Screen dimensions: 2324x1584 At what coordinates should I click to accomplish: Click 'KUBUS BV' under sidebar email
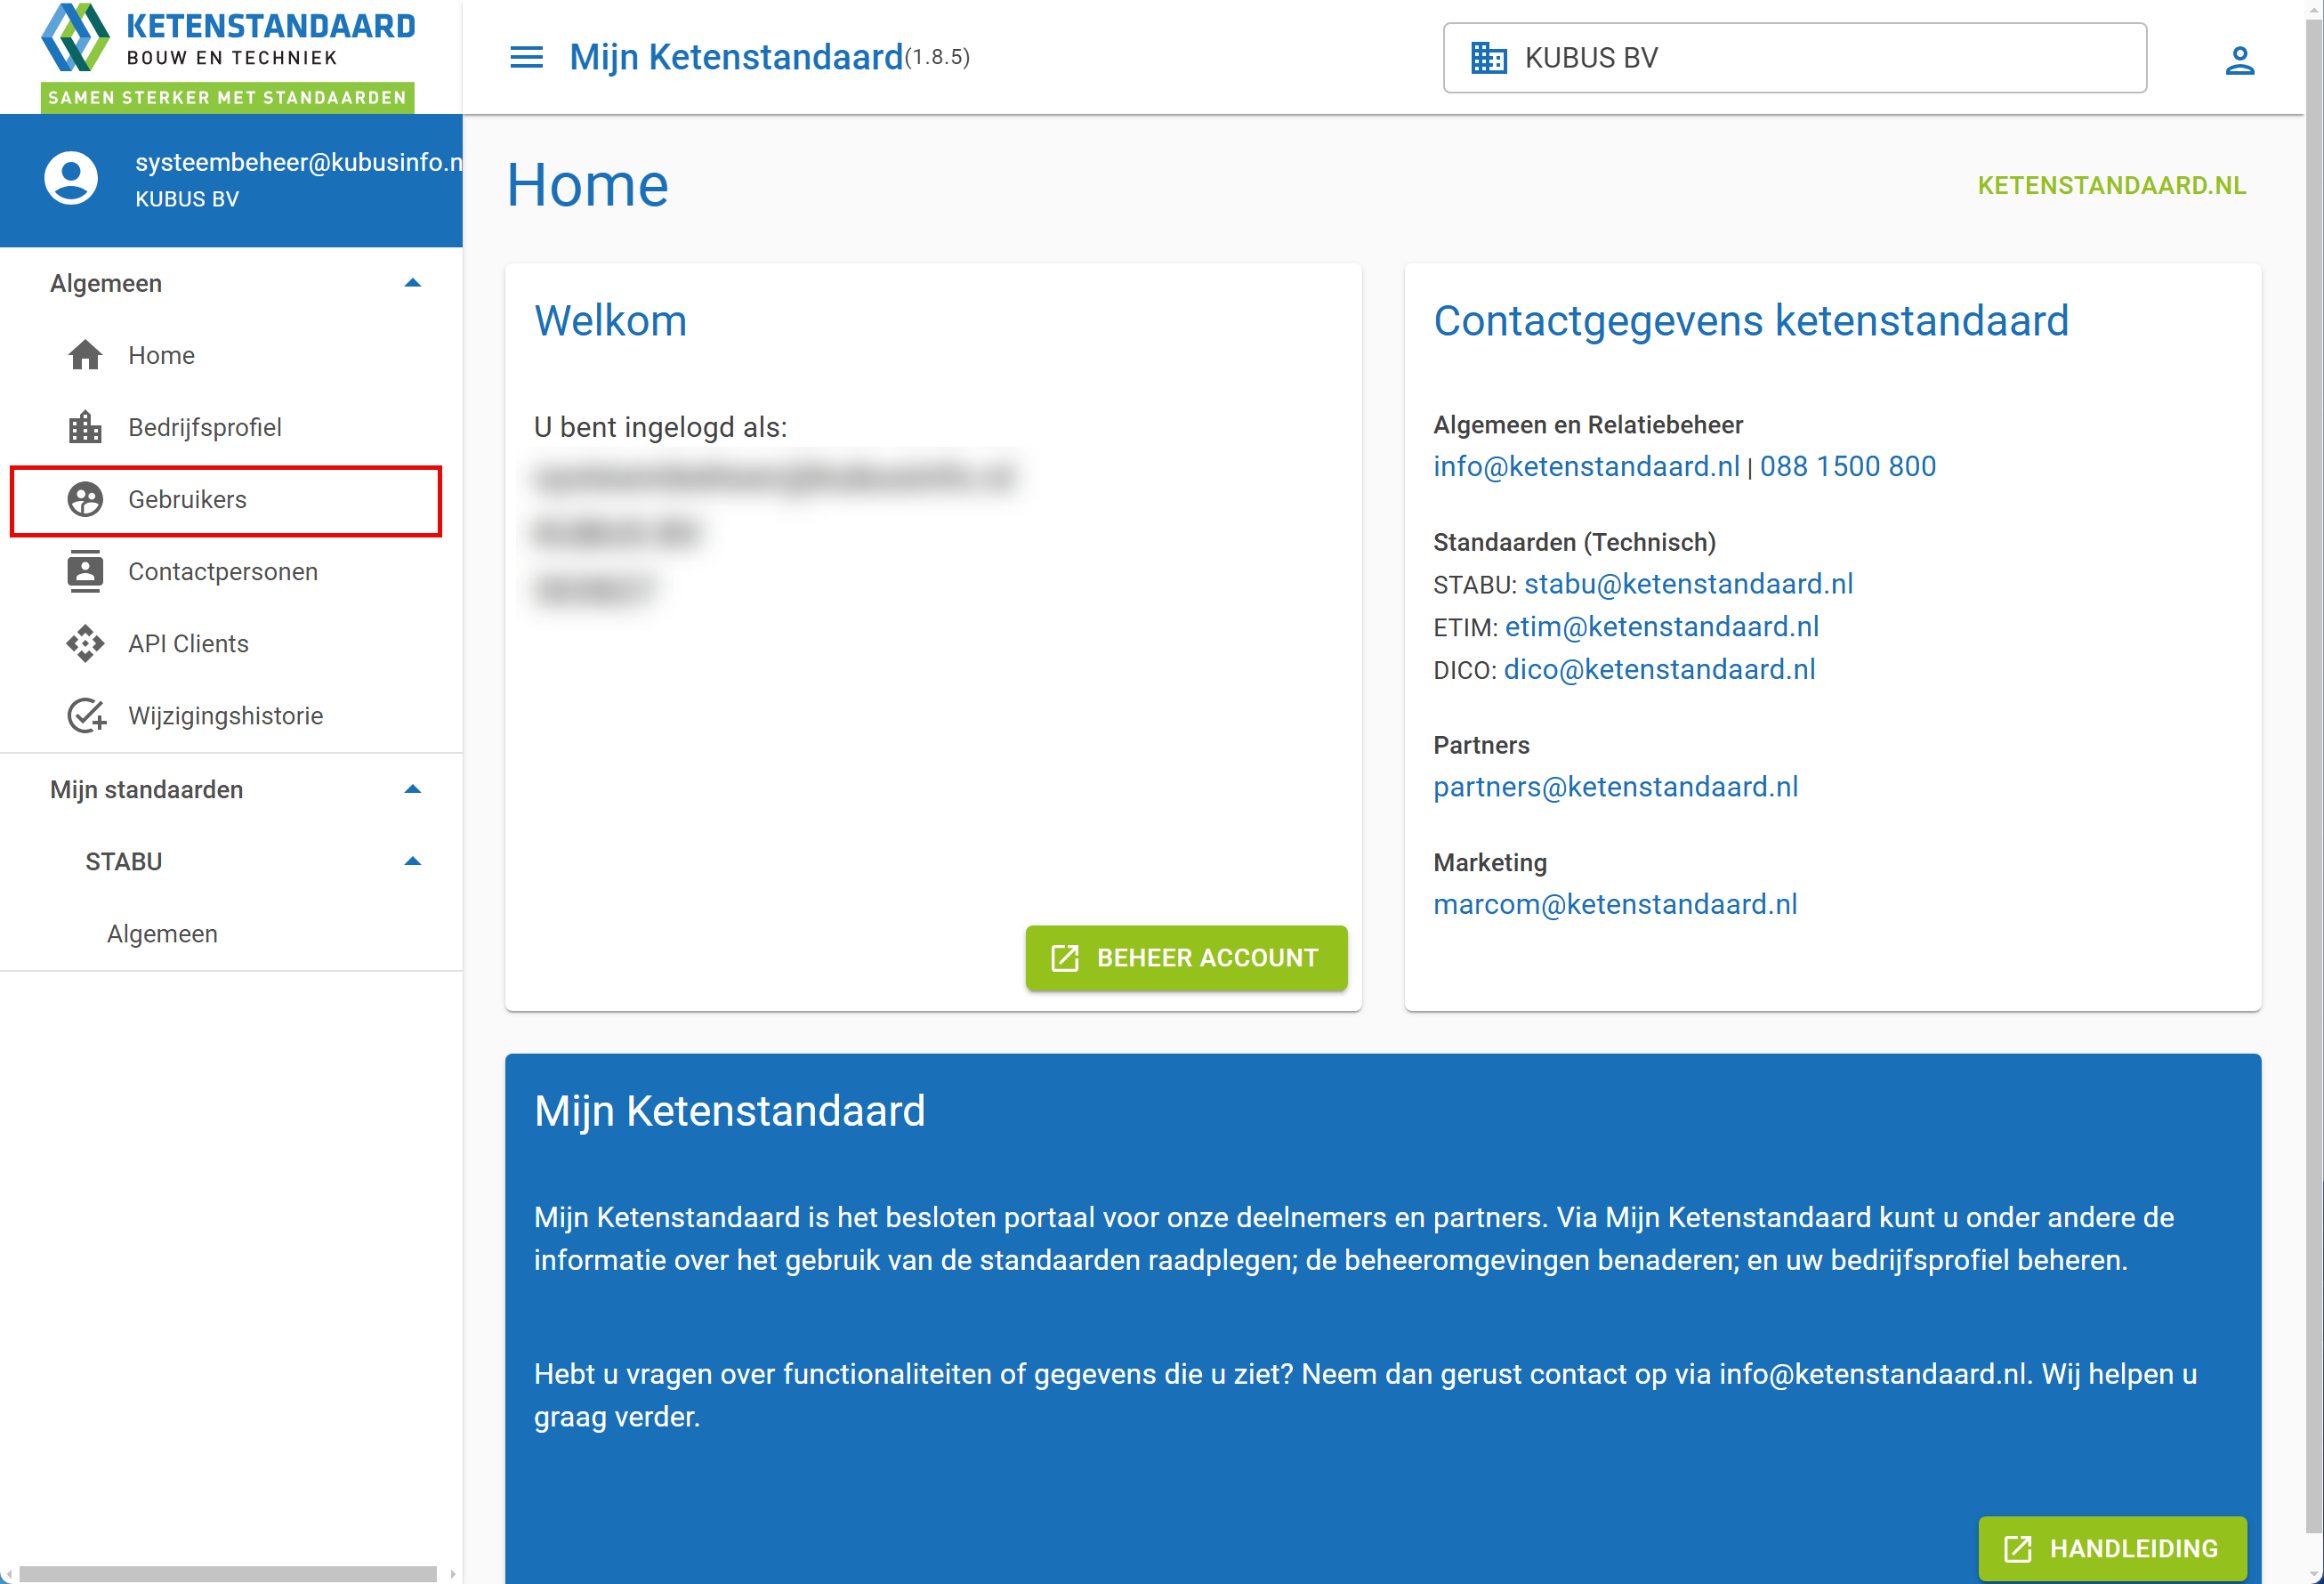click(x=187, y=199)
